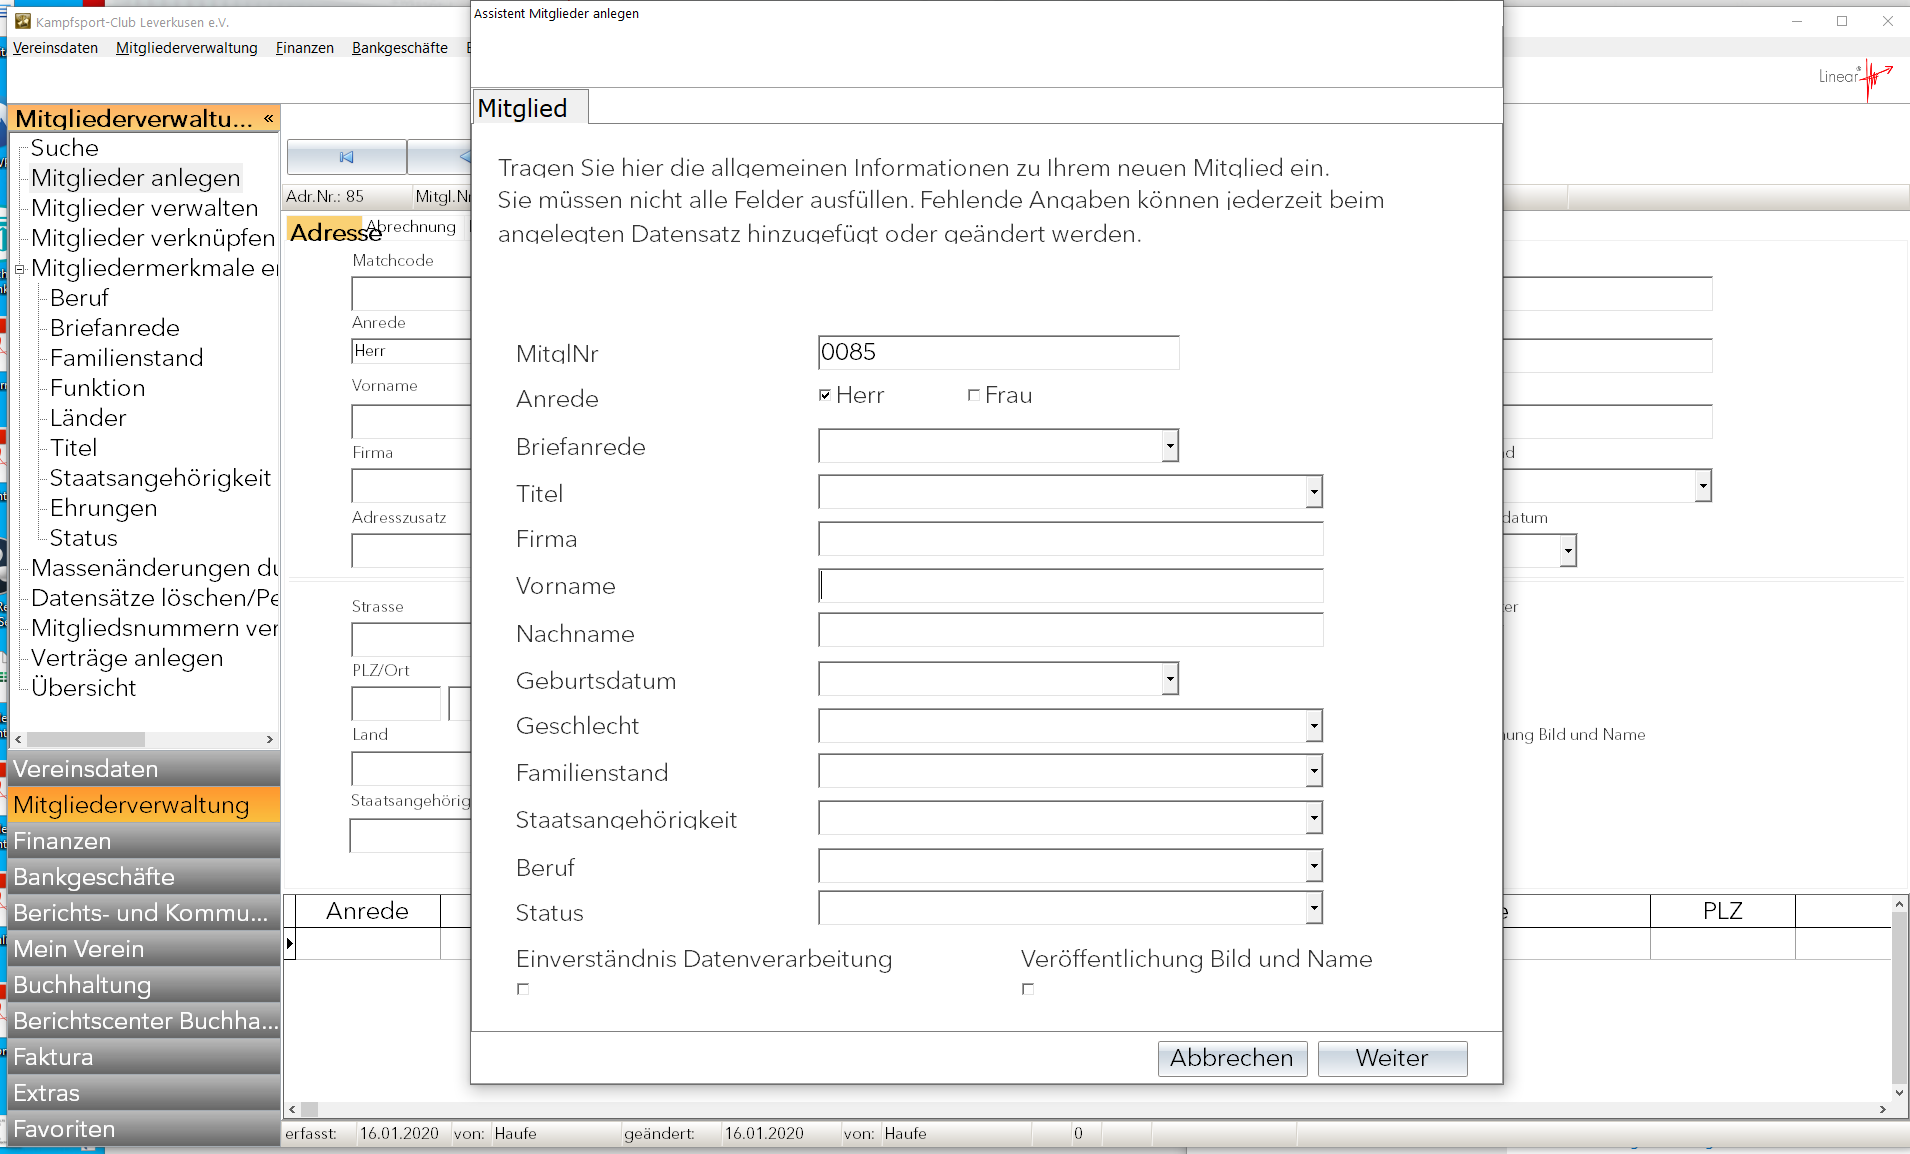Image resolution: width=1910 pixels, height=1154 pixels.
Task: Check the Frau salutation checkbox
Action: tap(973, 395)
